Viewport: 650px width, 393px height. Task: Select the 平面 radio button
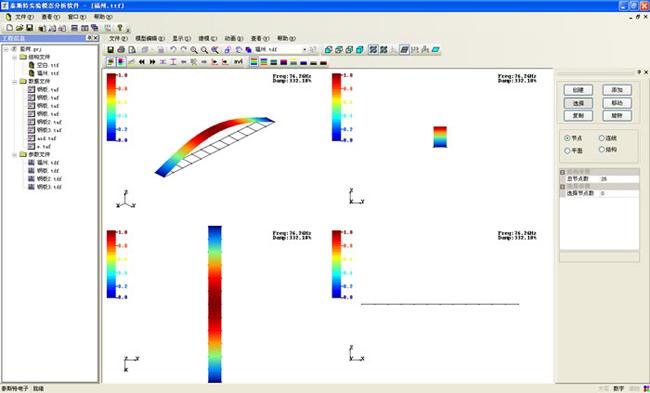coord(567,151)
